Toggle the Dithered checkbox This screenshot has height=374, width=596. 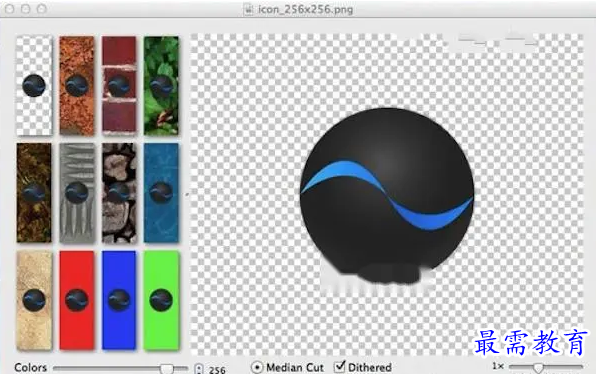click(339, 367)
